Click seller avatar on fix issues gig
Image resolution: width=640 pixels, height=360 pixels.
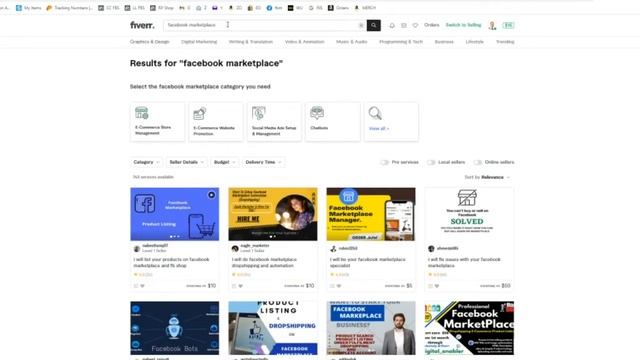coord(431,248)
